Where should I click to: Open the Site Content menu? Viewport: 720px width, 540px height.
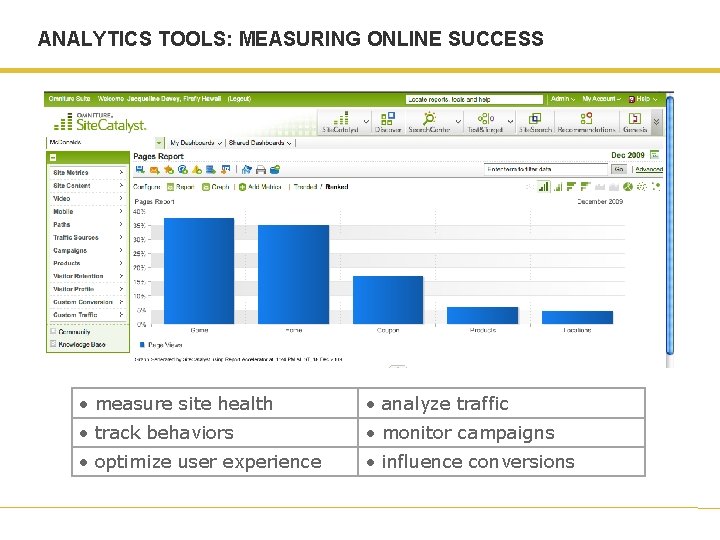coord(88,186)
